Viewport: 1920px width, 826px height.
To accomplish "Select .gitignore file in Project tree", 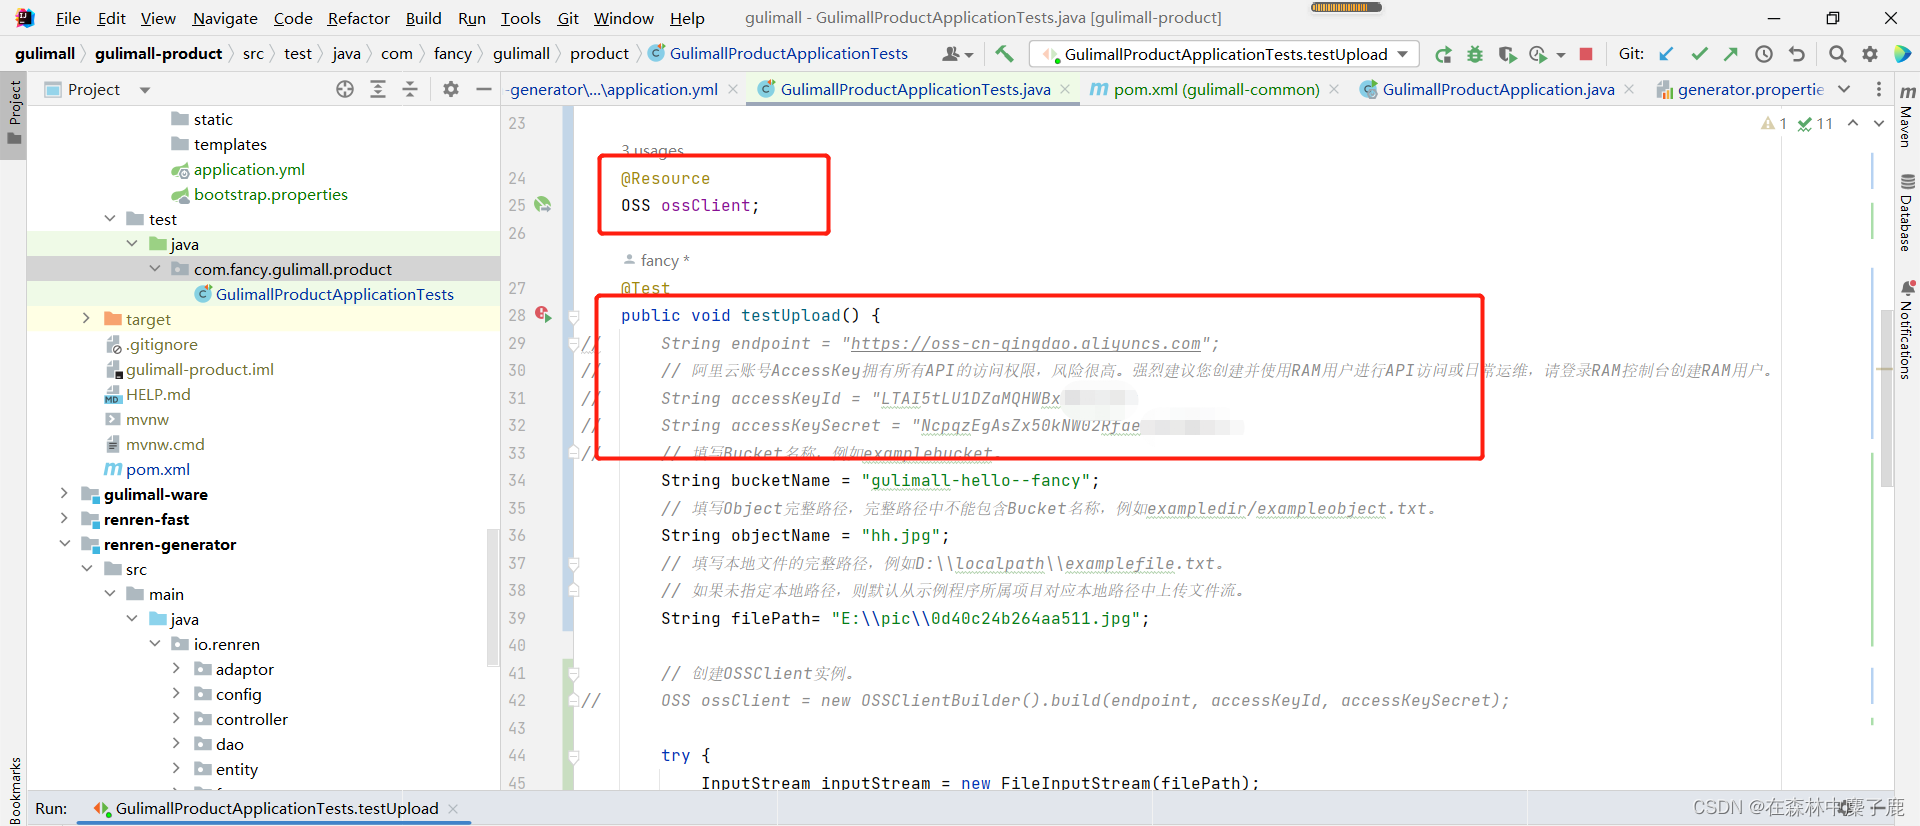I will [162, 344].
